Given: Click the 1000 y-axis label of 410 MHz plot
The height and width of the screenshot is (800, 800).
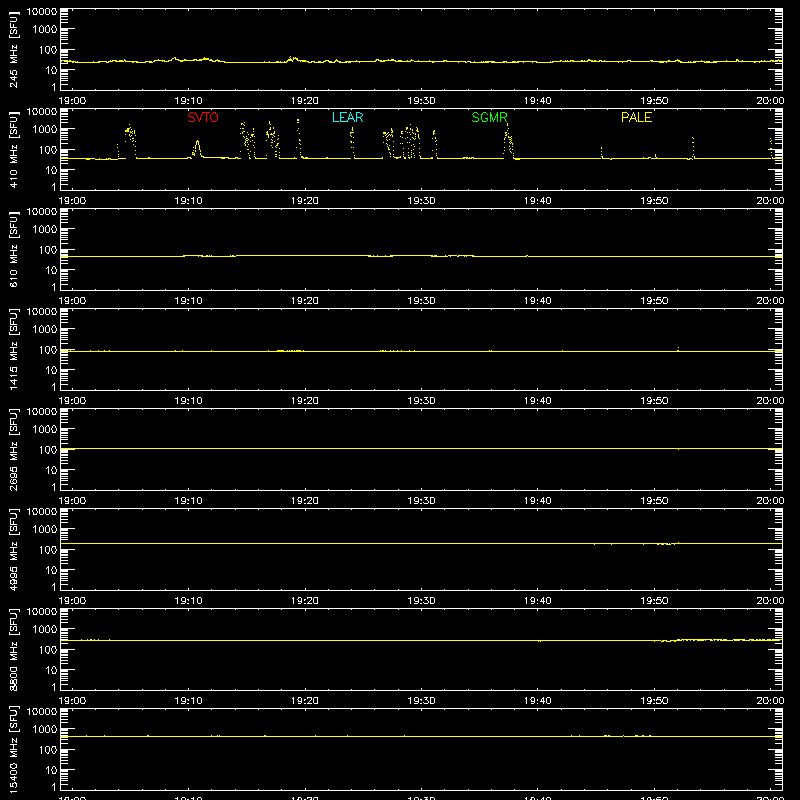Looking at the screenshot, I should click(45, 130).
